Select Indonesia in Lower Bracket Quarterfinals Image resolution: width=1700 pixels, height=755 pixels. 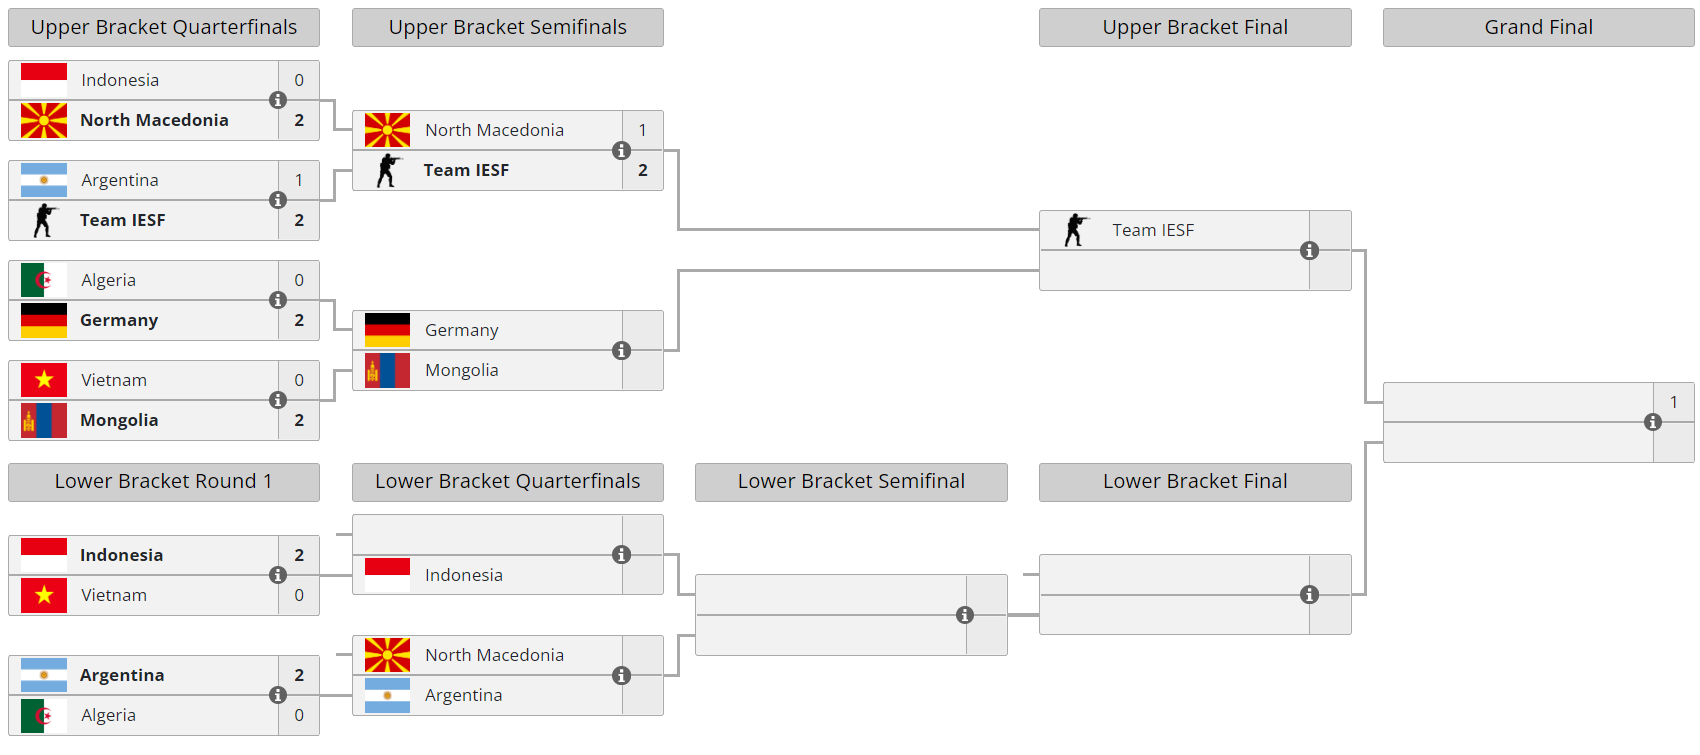point(463,575)
